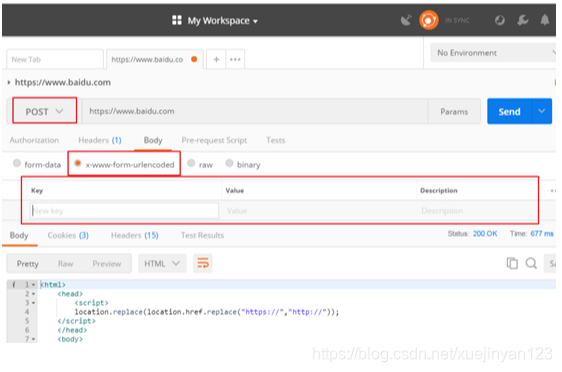Click the orange sync status icon
Viewport: 562px width, 372px height.
point(429,20)
